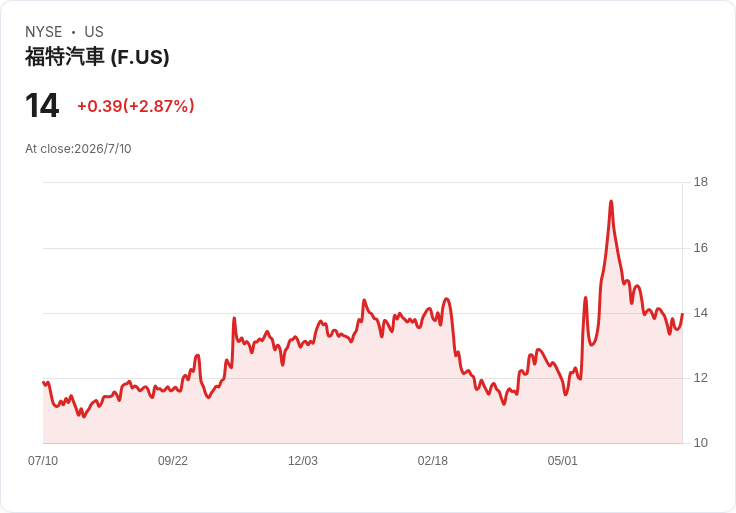Click the highest peak of the price line
This screenshot has height=513, width=736.
[x=611, y=202]
